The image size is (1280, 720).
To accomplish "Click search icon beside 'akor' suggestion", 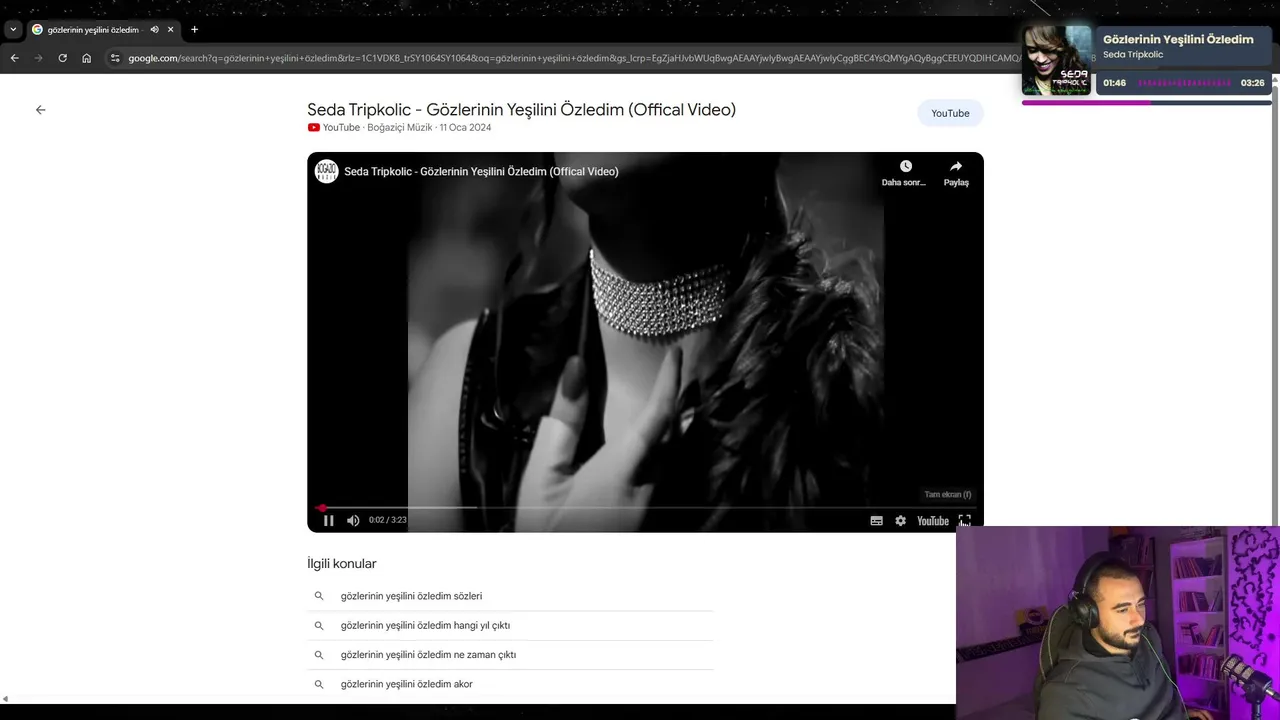I will pos(319,684).
